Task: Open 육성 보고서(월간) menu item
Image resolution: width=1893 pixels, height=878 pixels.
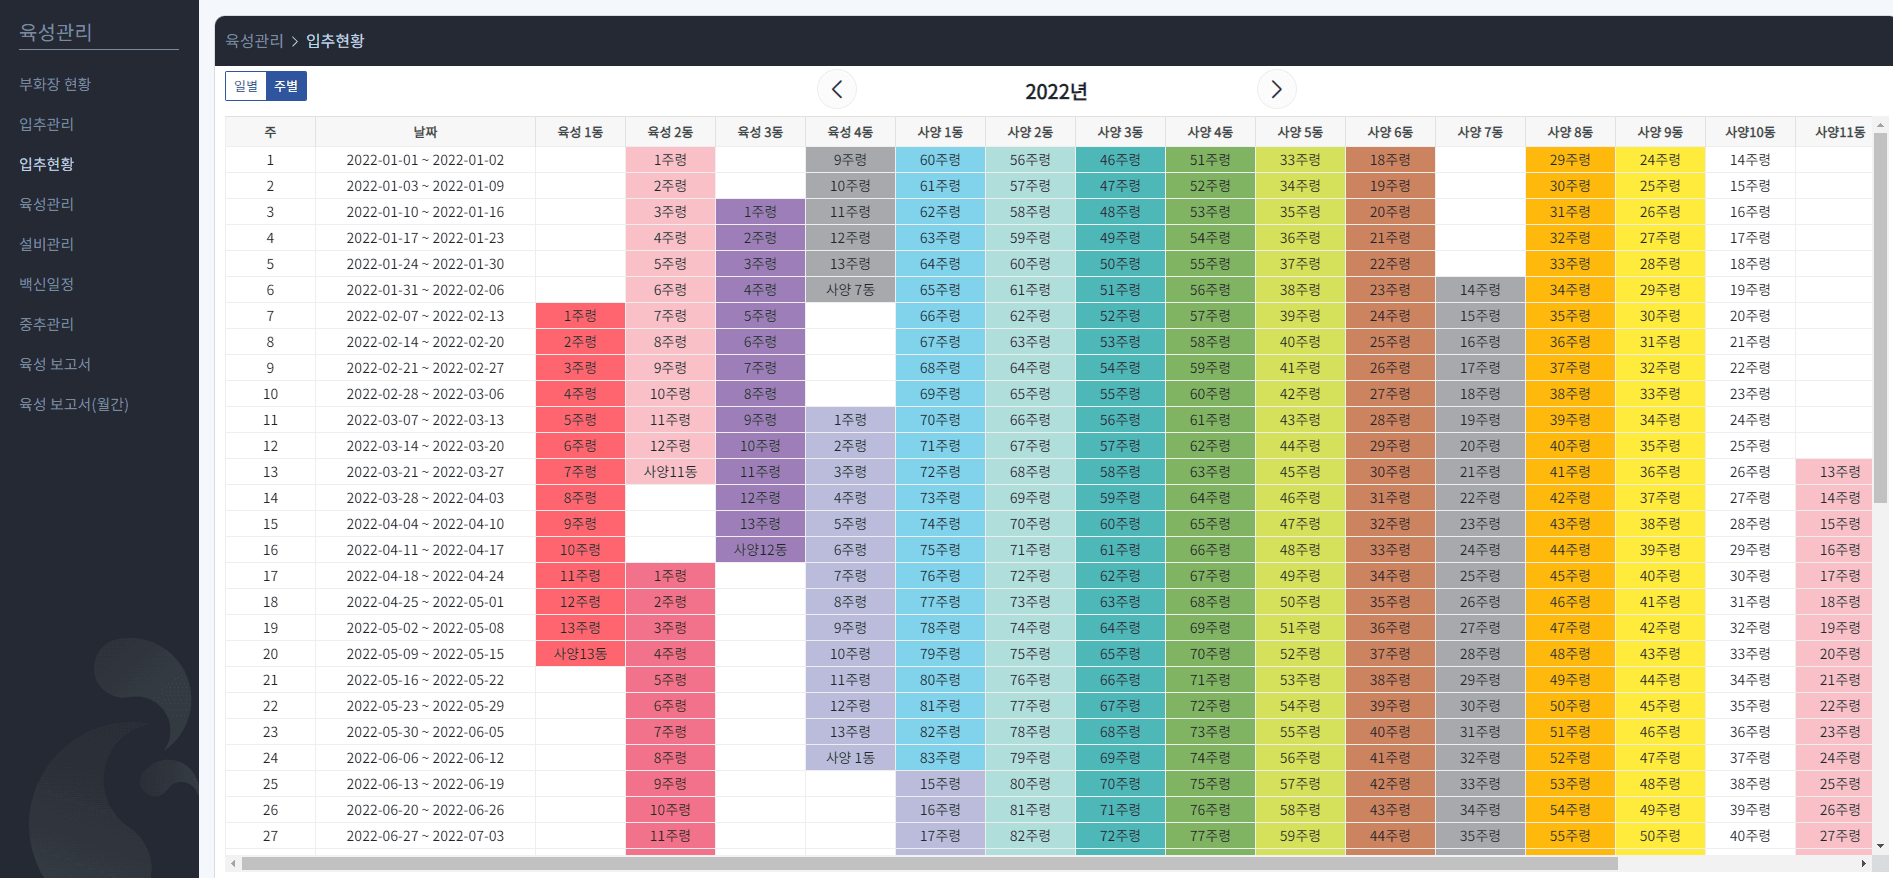Action: coord(74,404)
